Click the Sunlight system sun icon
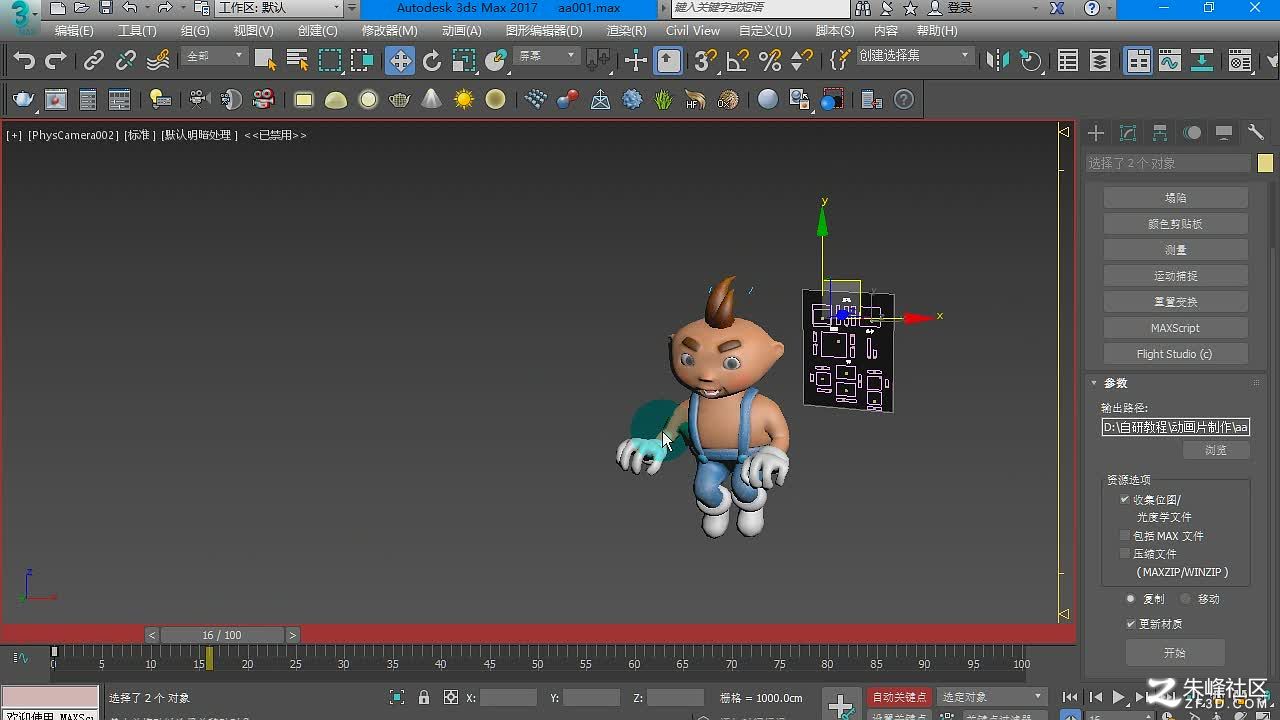1280x720 pixels. click(x=464, y=100)
